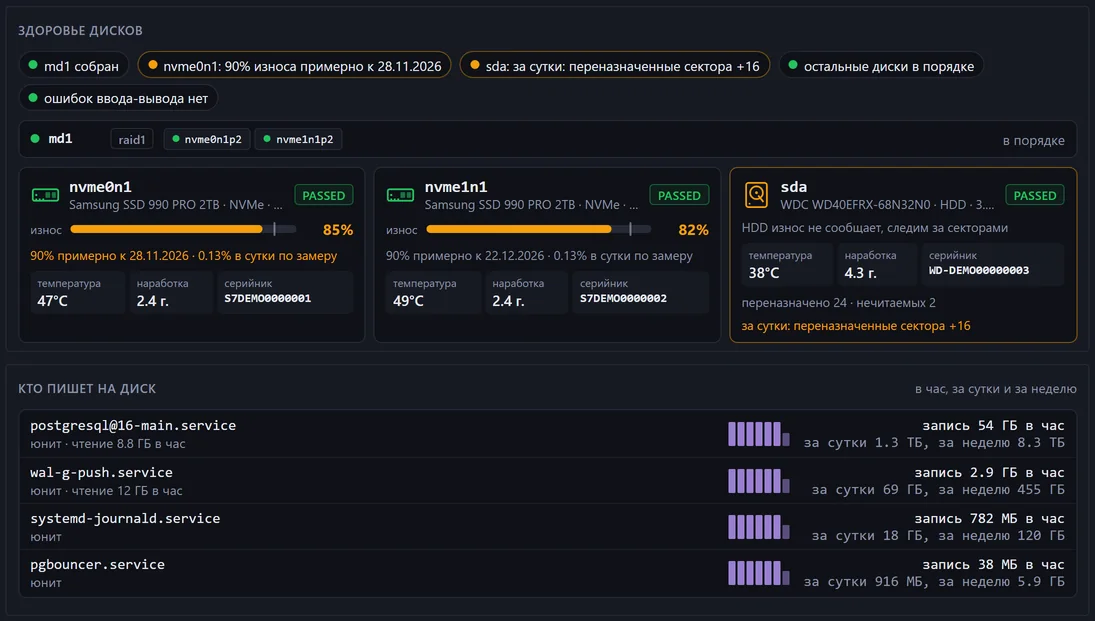Select the 'md1 собран' status chip
The width and height of the screenshot is (1095, 621).
[x=74, y=66]
